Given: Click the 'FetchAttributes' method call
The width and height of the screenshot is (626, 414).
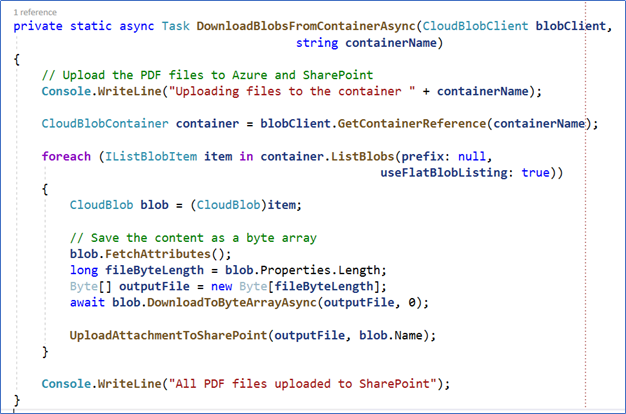Looking at the screenshot, I should pos(158,254).
